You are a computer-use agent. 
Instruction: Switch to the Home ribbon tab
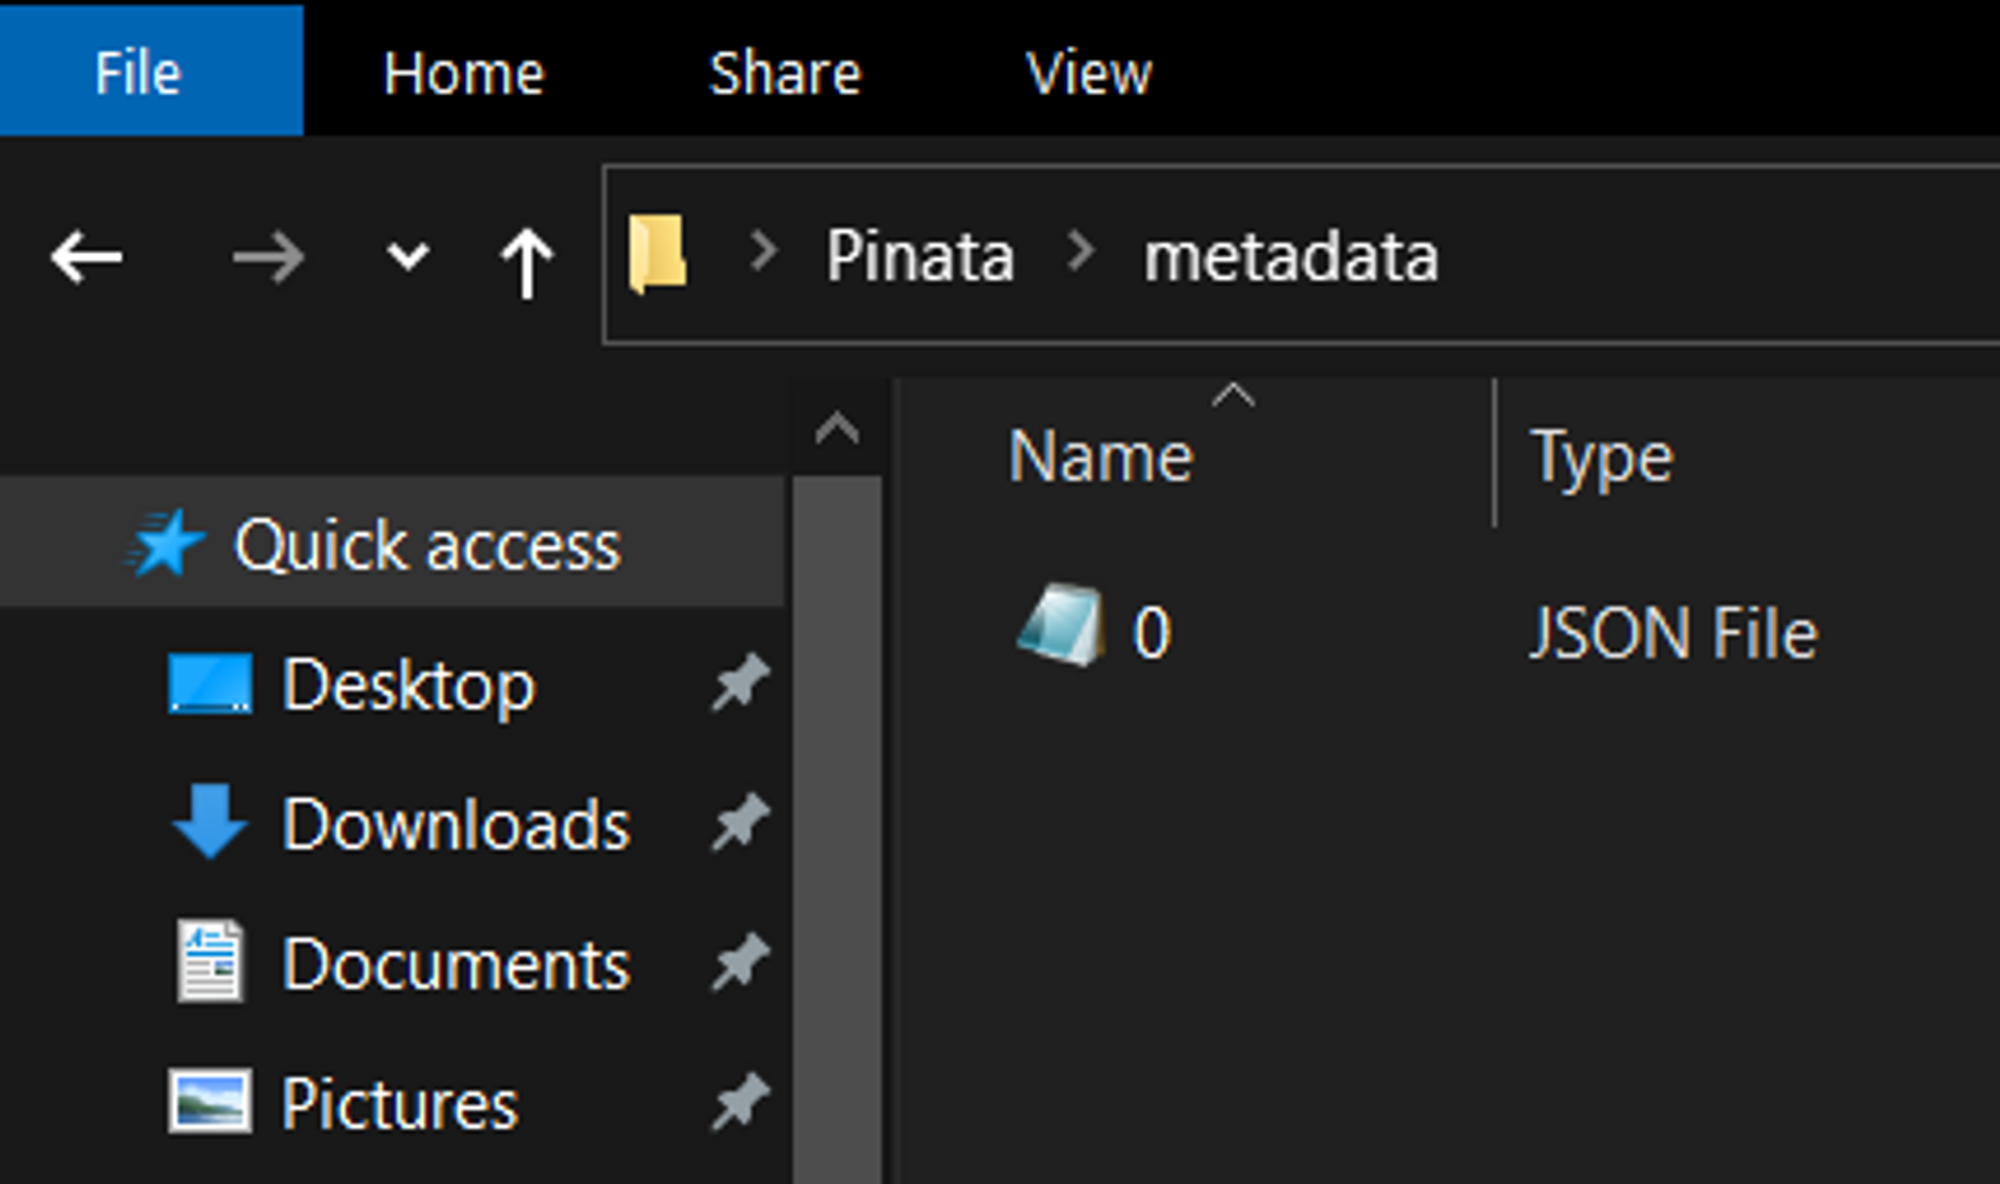click(463, 73)
